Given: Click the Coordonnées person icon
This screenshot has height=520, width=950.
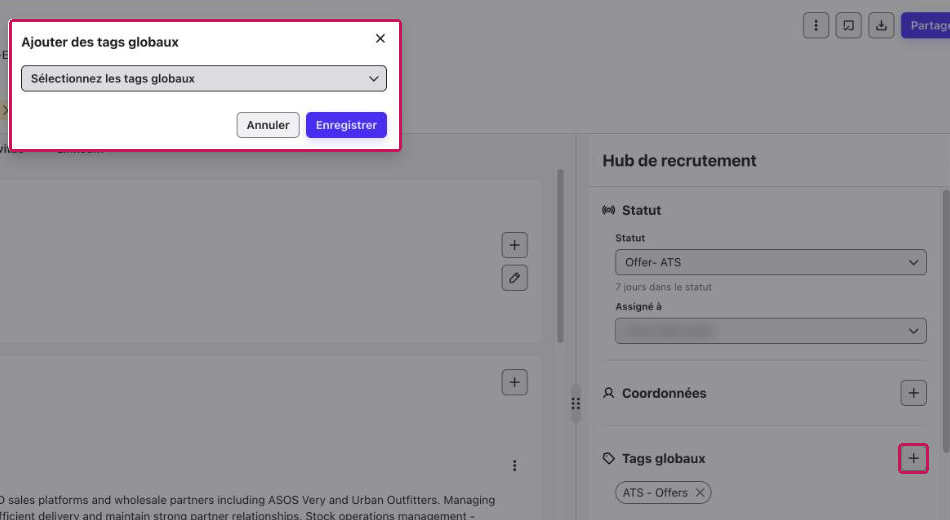Looking at the screenshot, I should (x=608, y=393).
